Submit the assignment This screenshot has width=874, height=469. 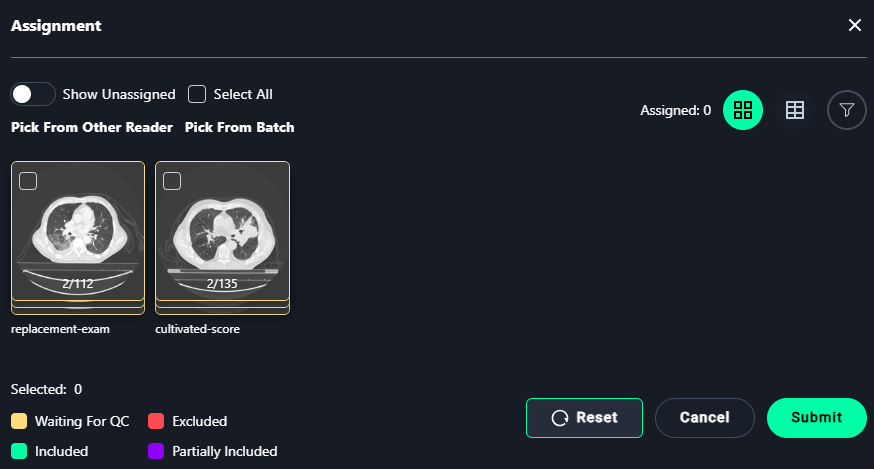[x=817, y=418]
